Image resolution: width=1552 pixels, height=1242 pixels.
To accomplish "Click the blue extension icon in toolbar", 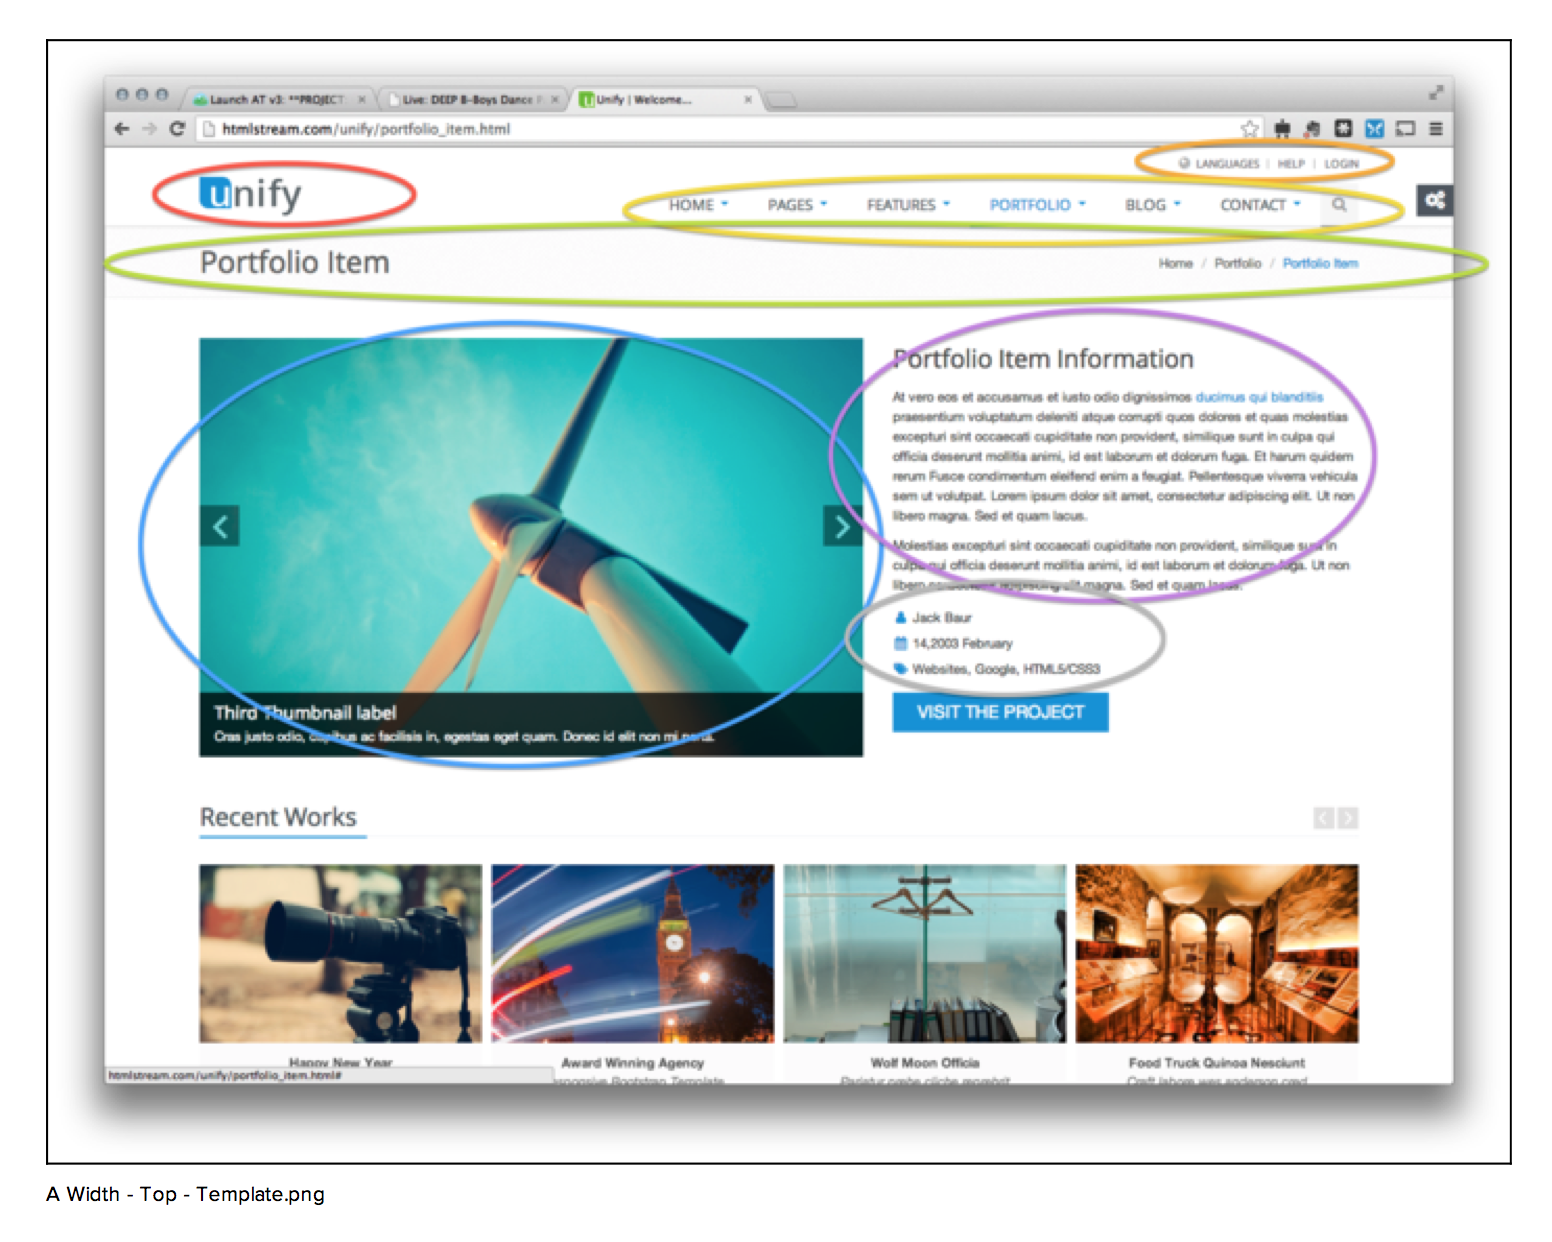I will point(1375,129).
